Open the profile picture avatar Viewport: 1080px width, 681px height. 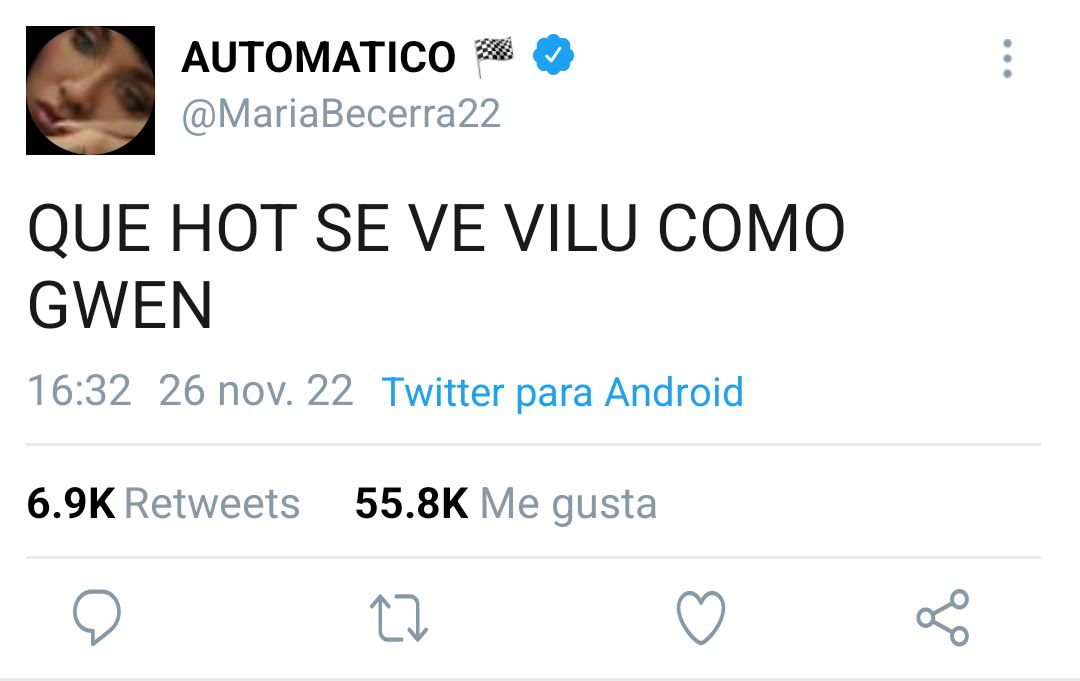(x=90, y=90)
